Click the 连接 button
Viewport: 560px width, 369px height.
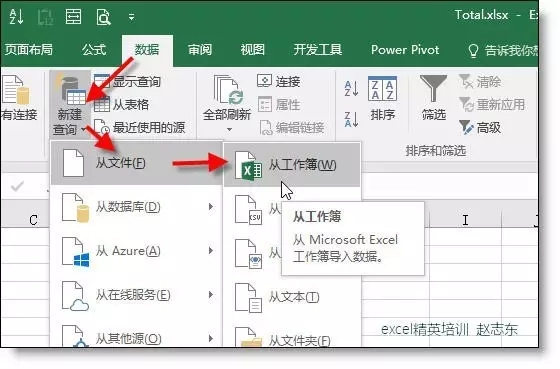(x=279, y=82)
